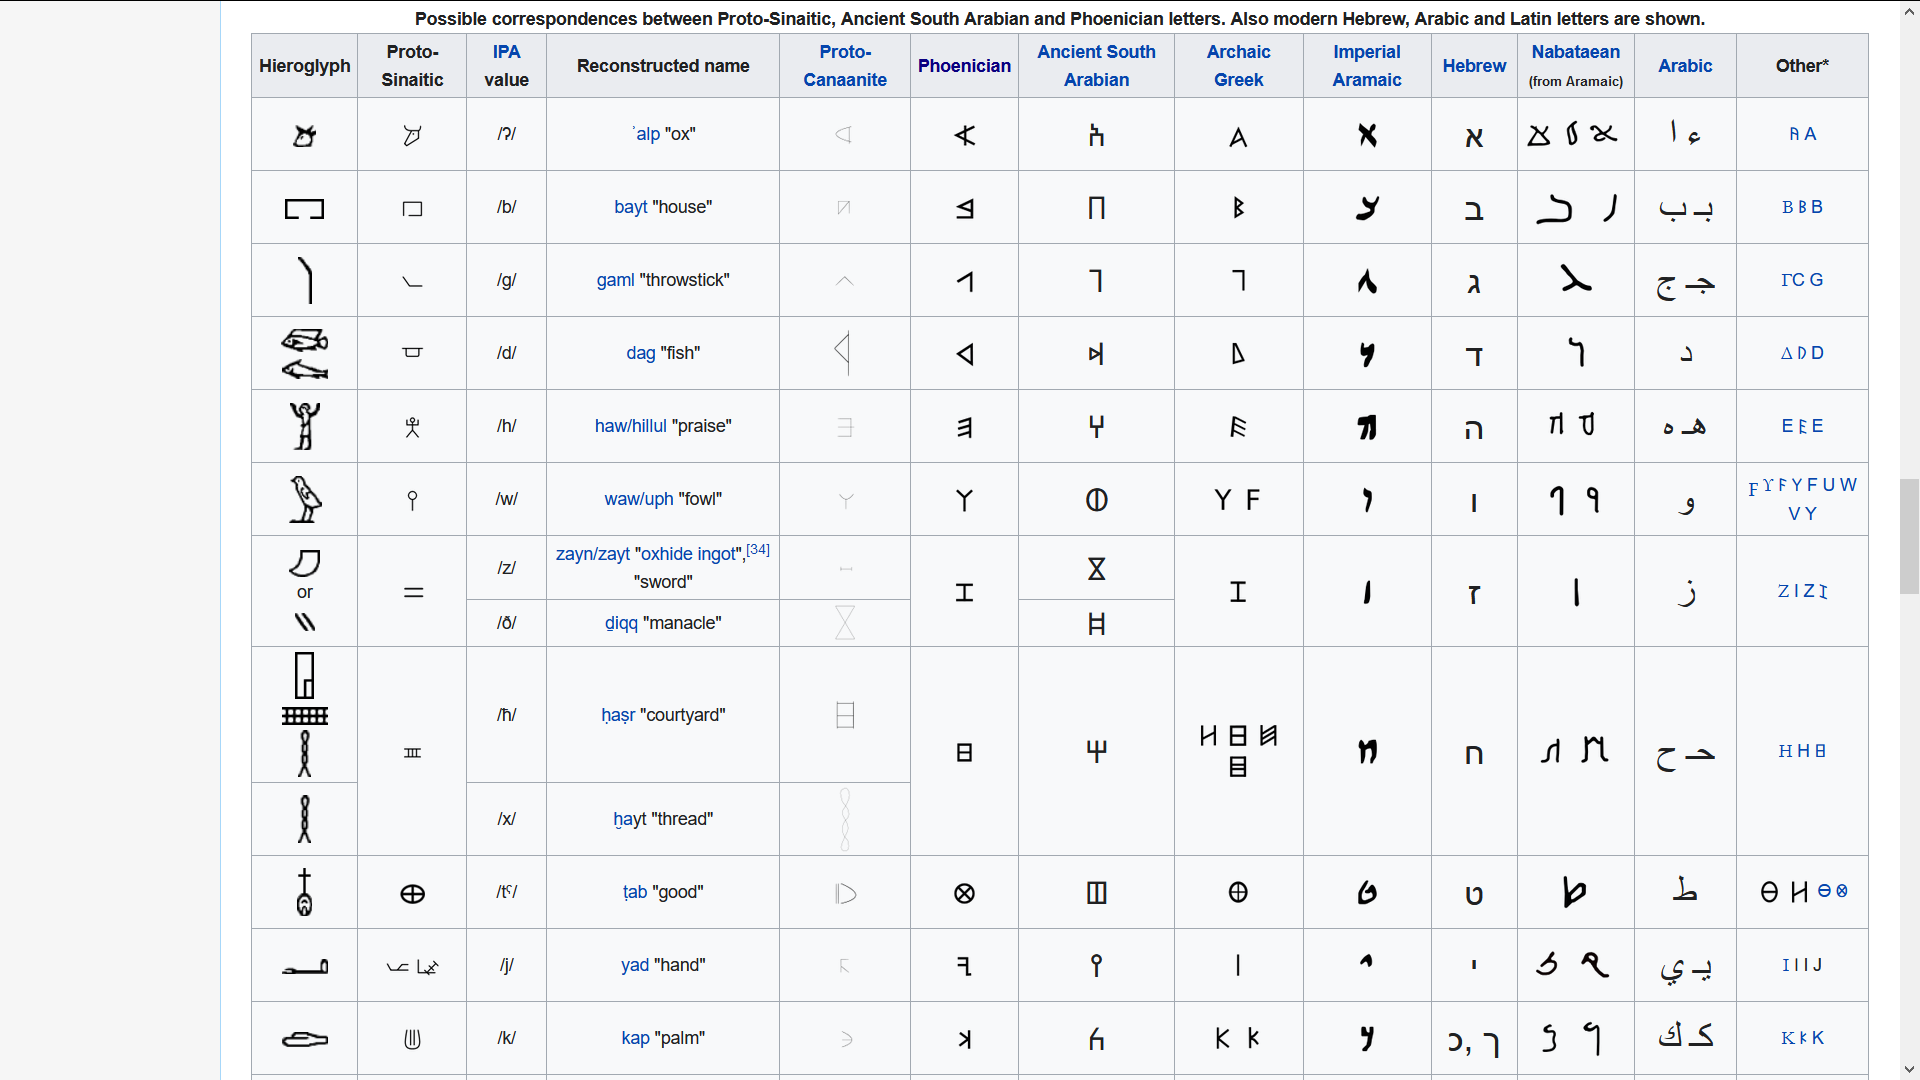Screen dimensions: 1920x1080
Task: Open the zayn/zayt reconstructed name link
Action: pos(592,554)
